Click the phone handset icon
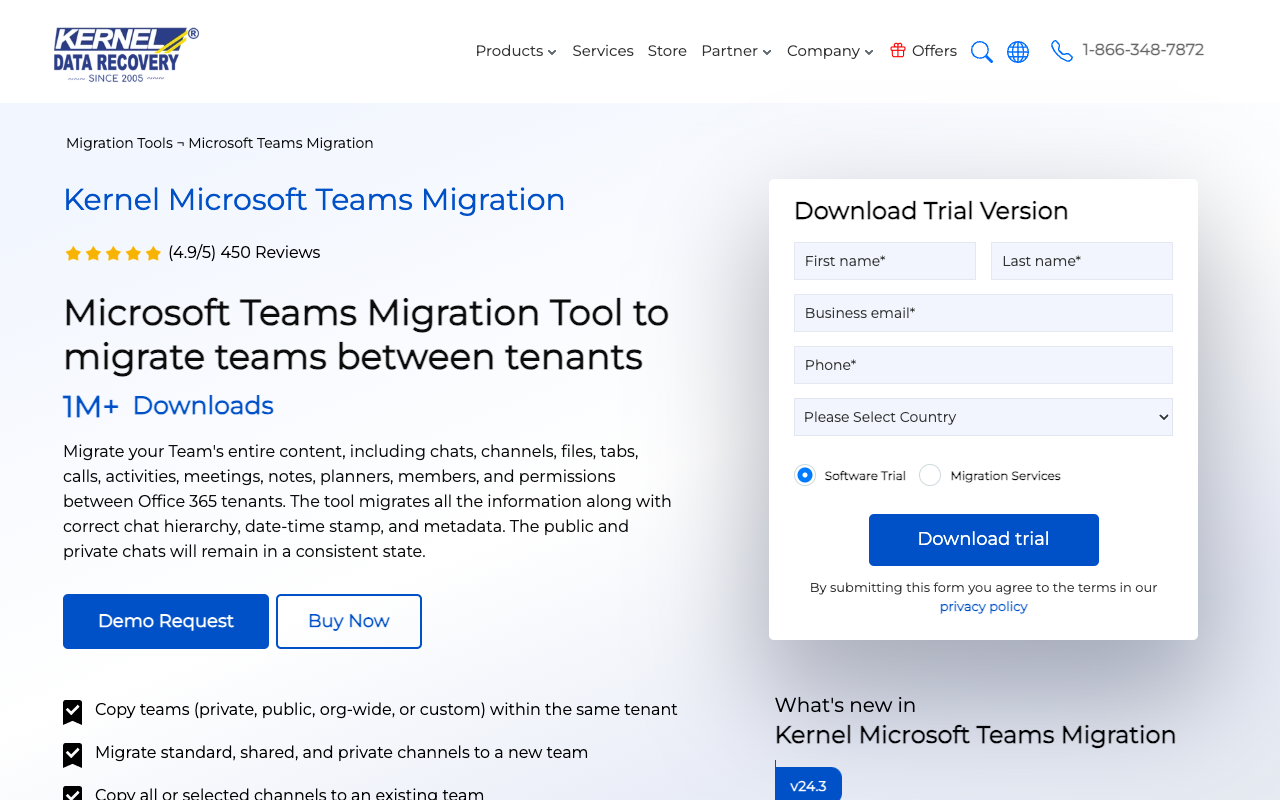Screen dimensions: 1280x800 coord(1062,51)
